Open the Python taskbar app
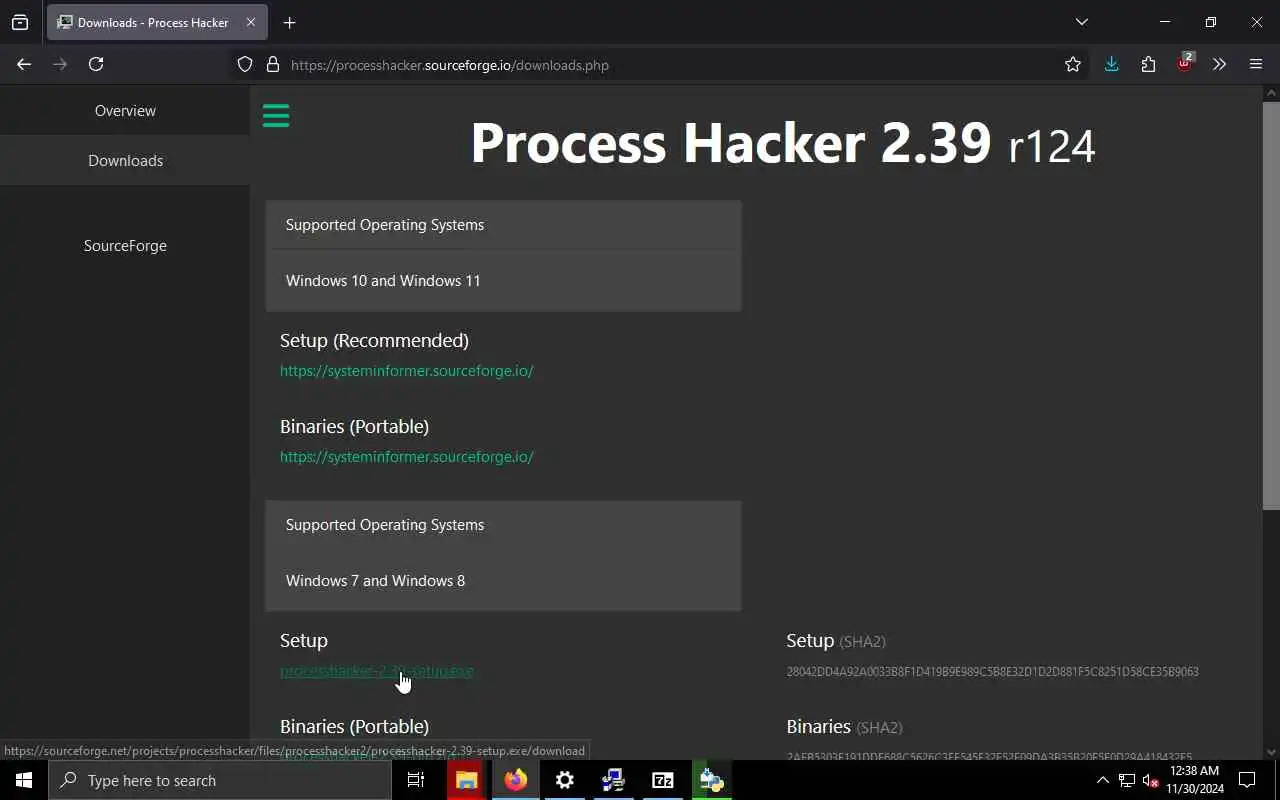Screen dimensions: 1280x800 tap(712, 780)
